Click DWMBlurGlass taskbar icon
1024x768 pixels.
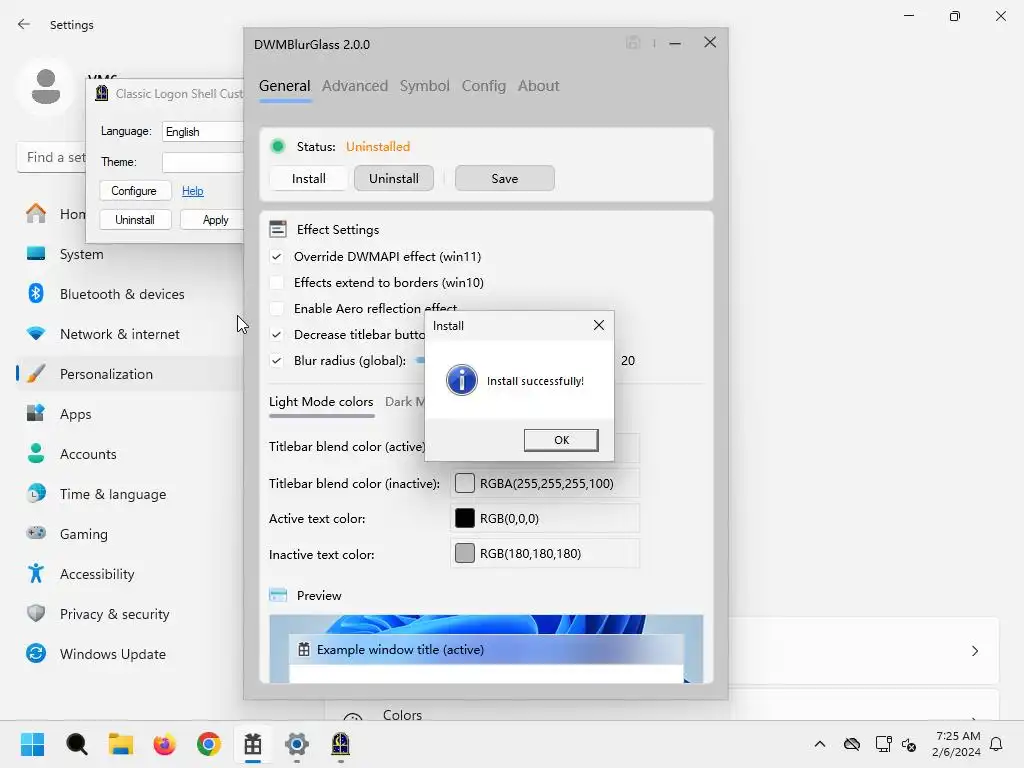(x=253, y=744)
